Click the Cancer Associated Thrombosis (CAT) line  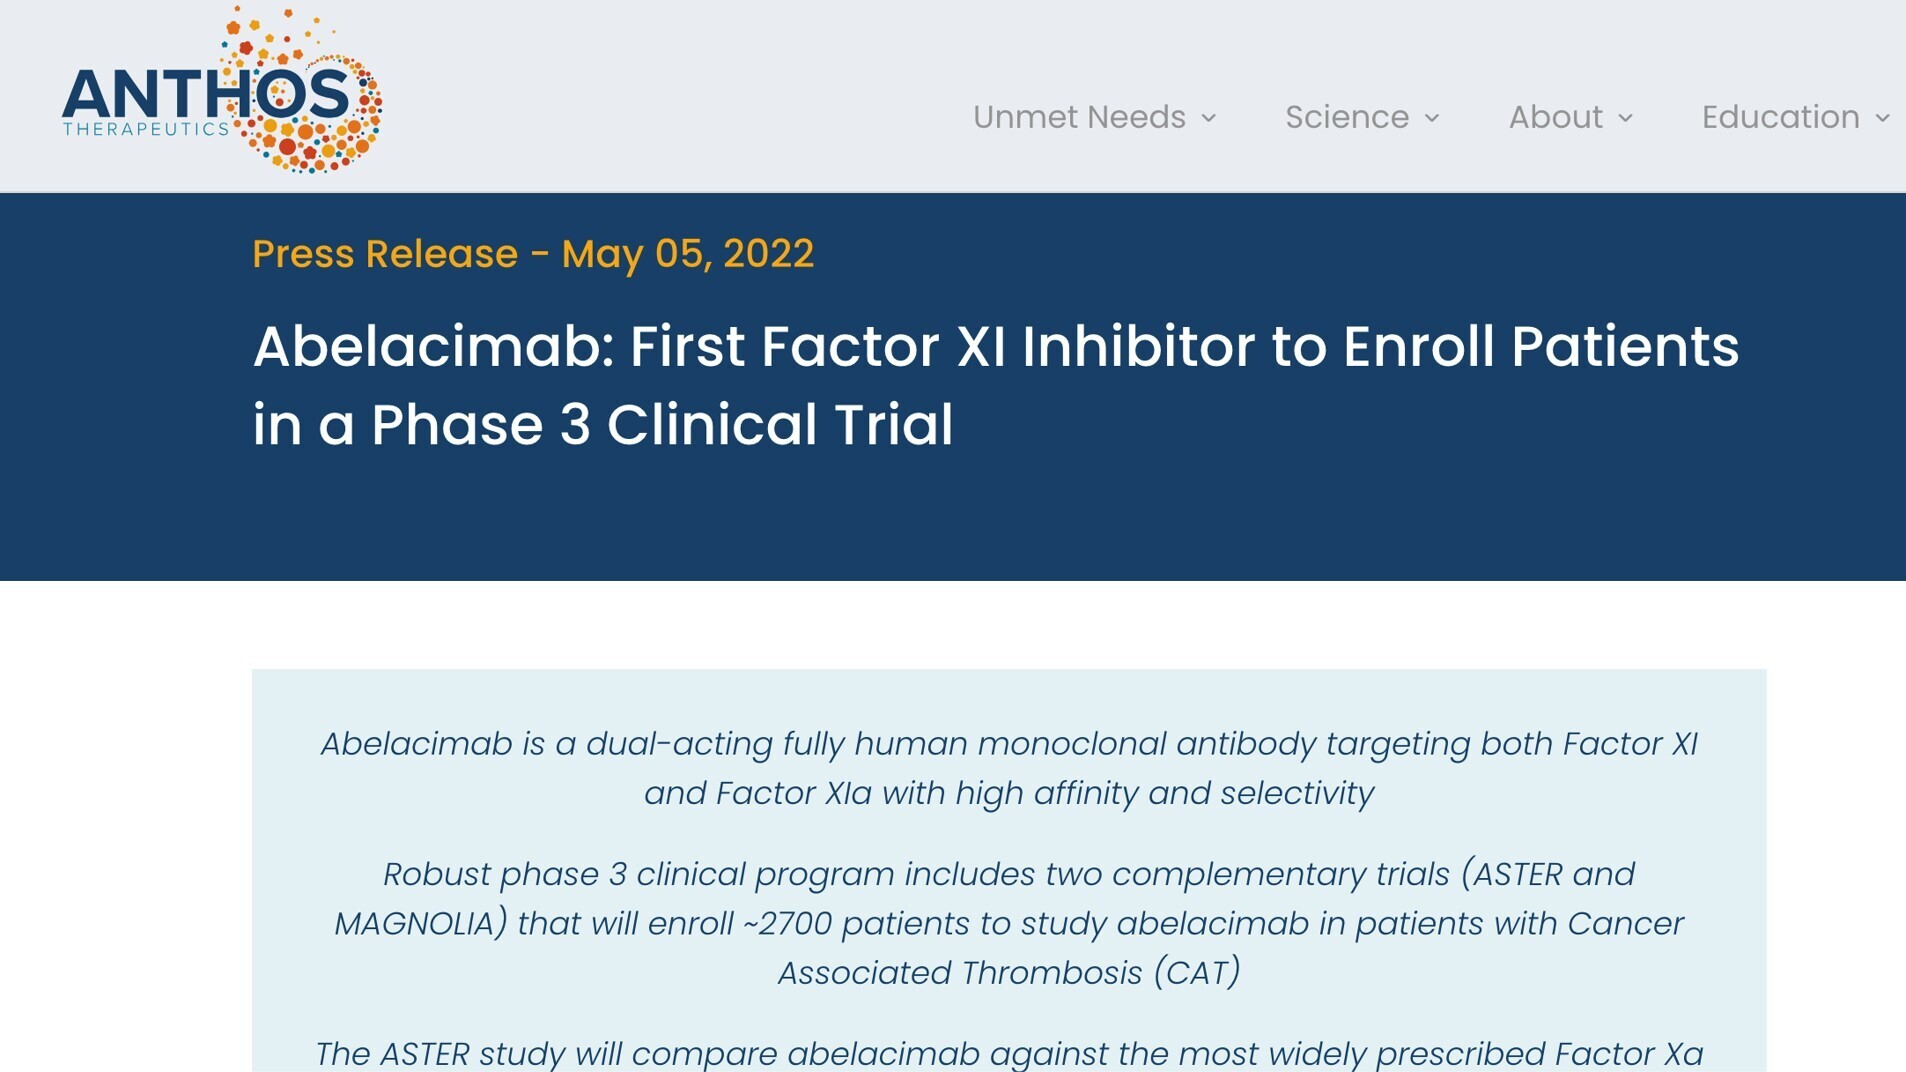click(x=1009, y=972)
